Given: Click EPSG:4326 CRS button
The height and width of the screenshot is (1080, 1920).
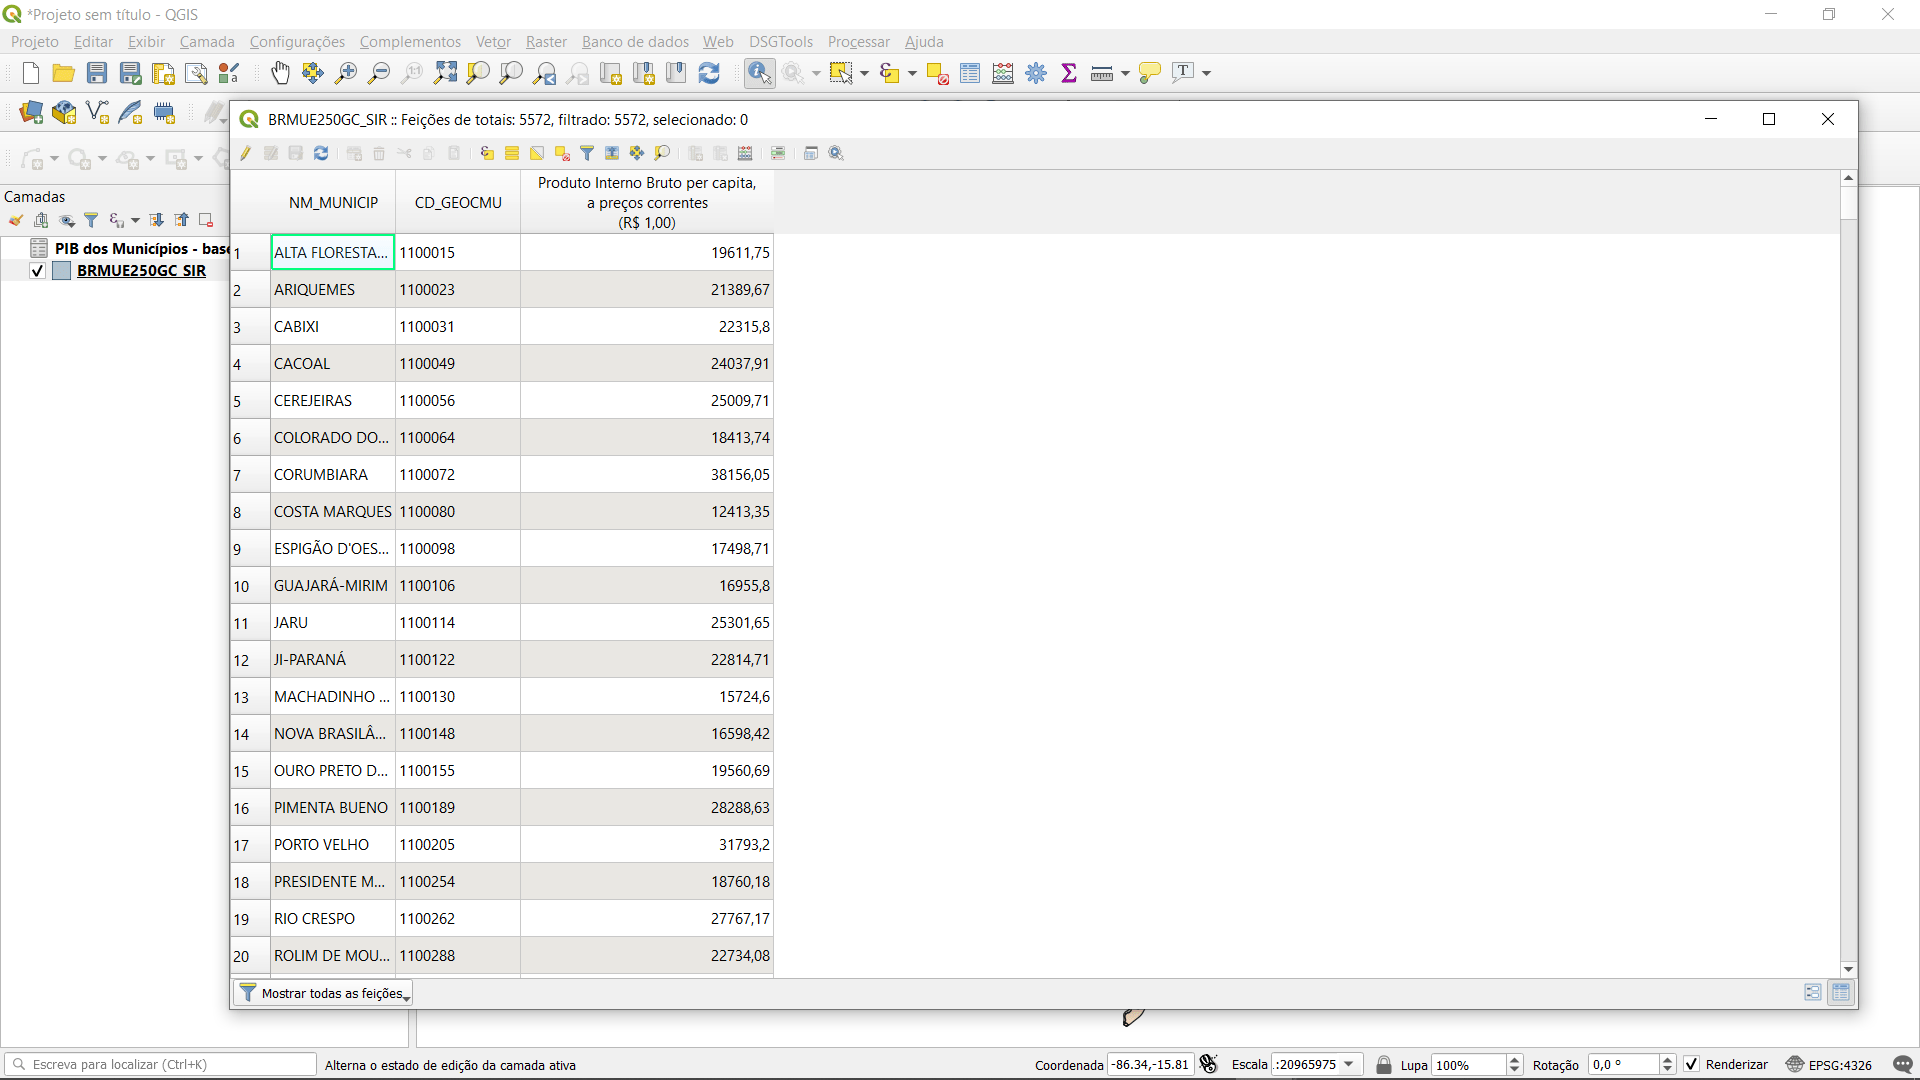Looking at the screenshot, I should point(1829,1065).
